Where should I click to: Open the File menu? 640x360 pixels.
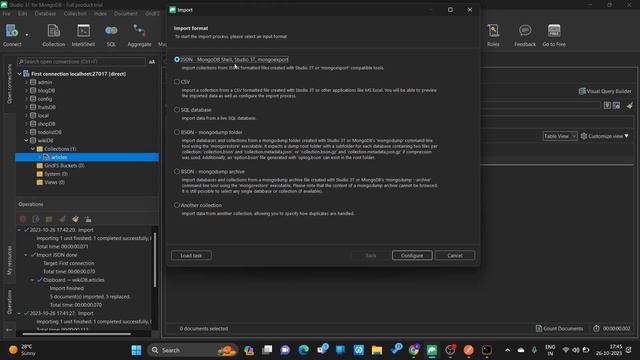point(7,13)
